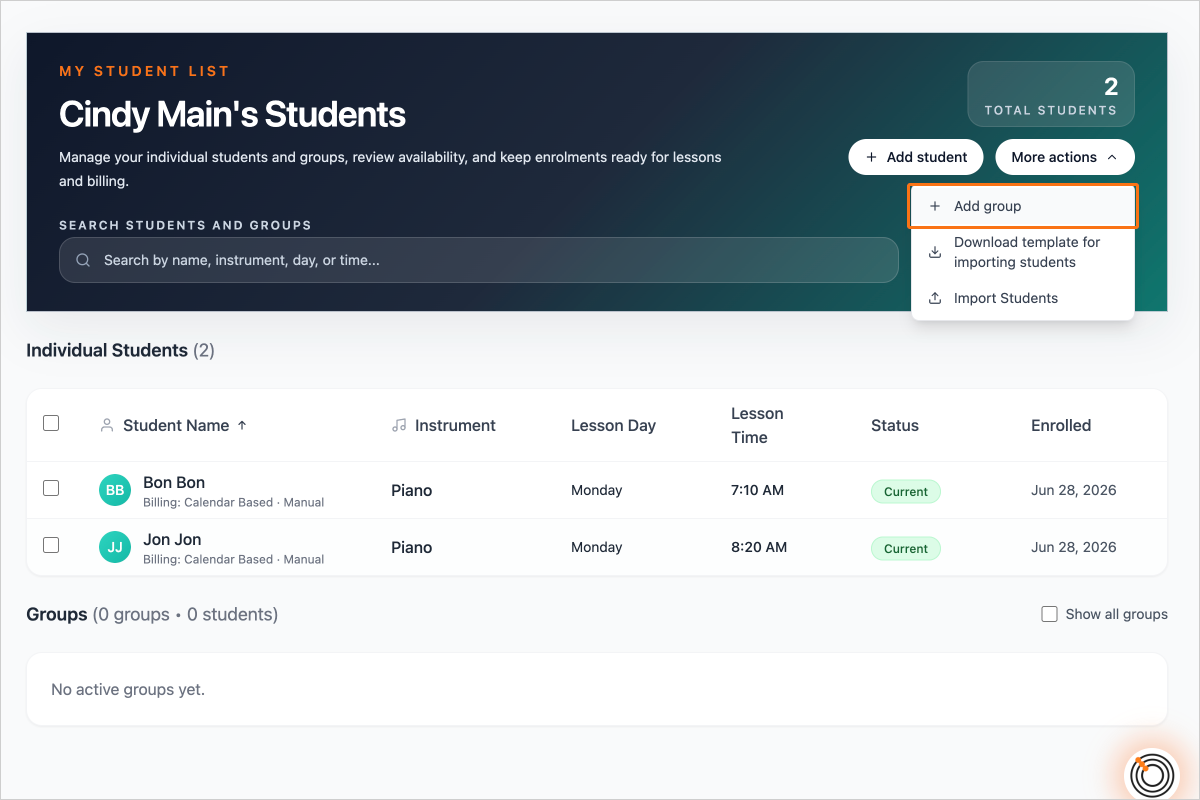1200x800 pixels.
Task: Click Monday in Jon Jon's row
Action: tap(596, 547)
